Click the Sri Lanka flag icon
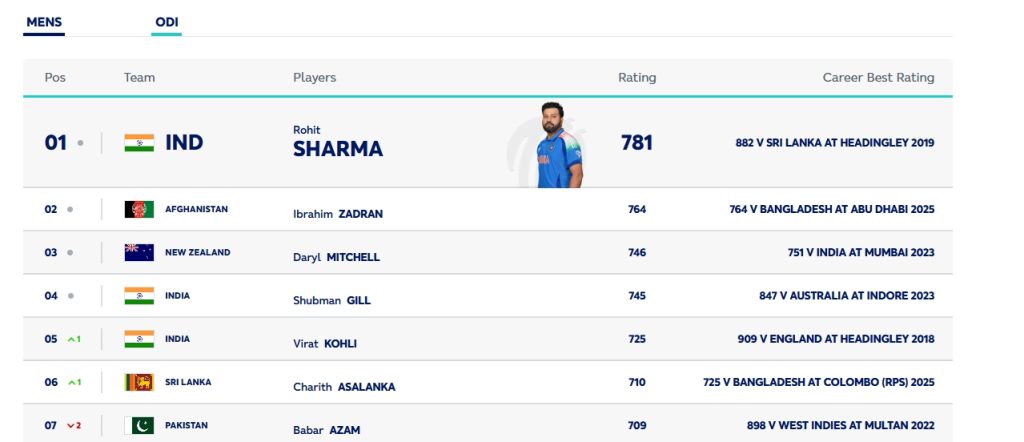Screen dimensions: 1024x442 [139, 382]
